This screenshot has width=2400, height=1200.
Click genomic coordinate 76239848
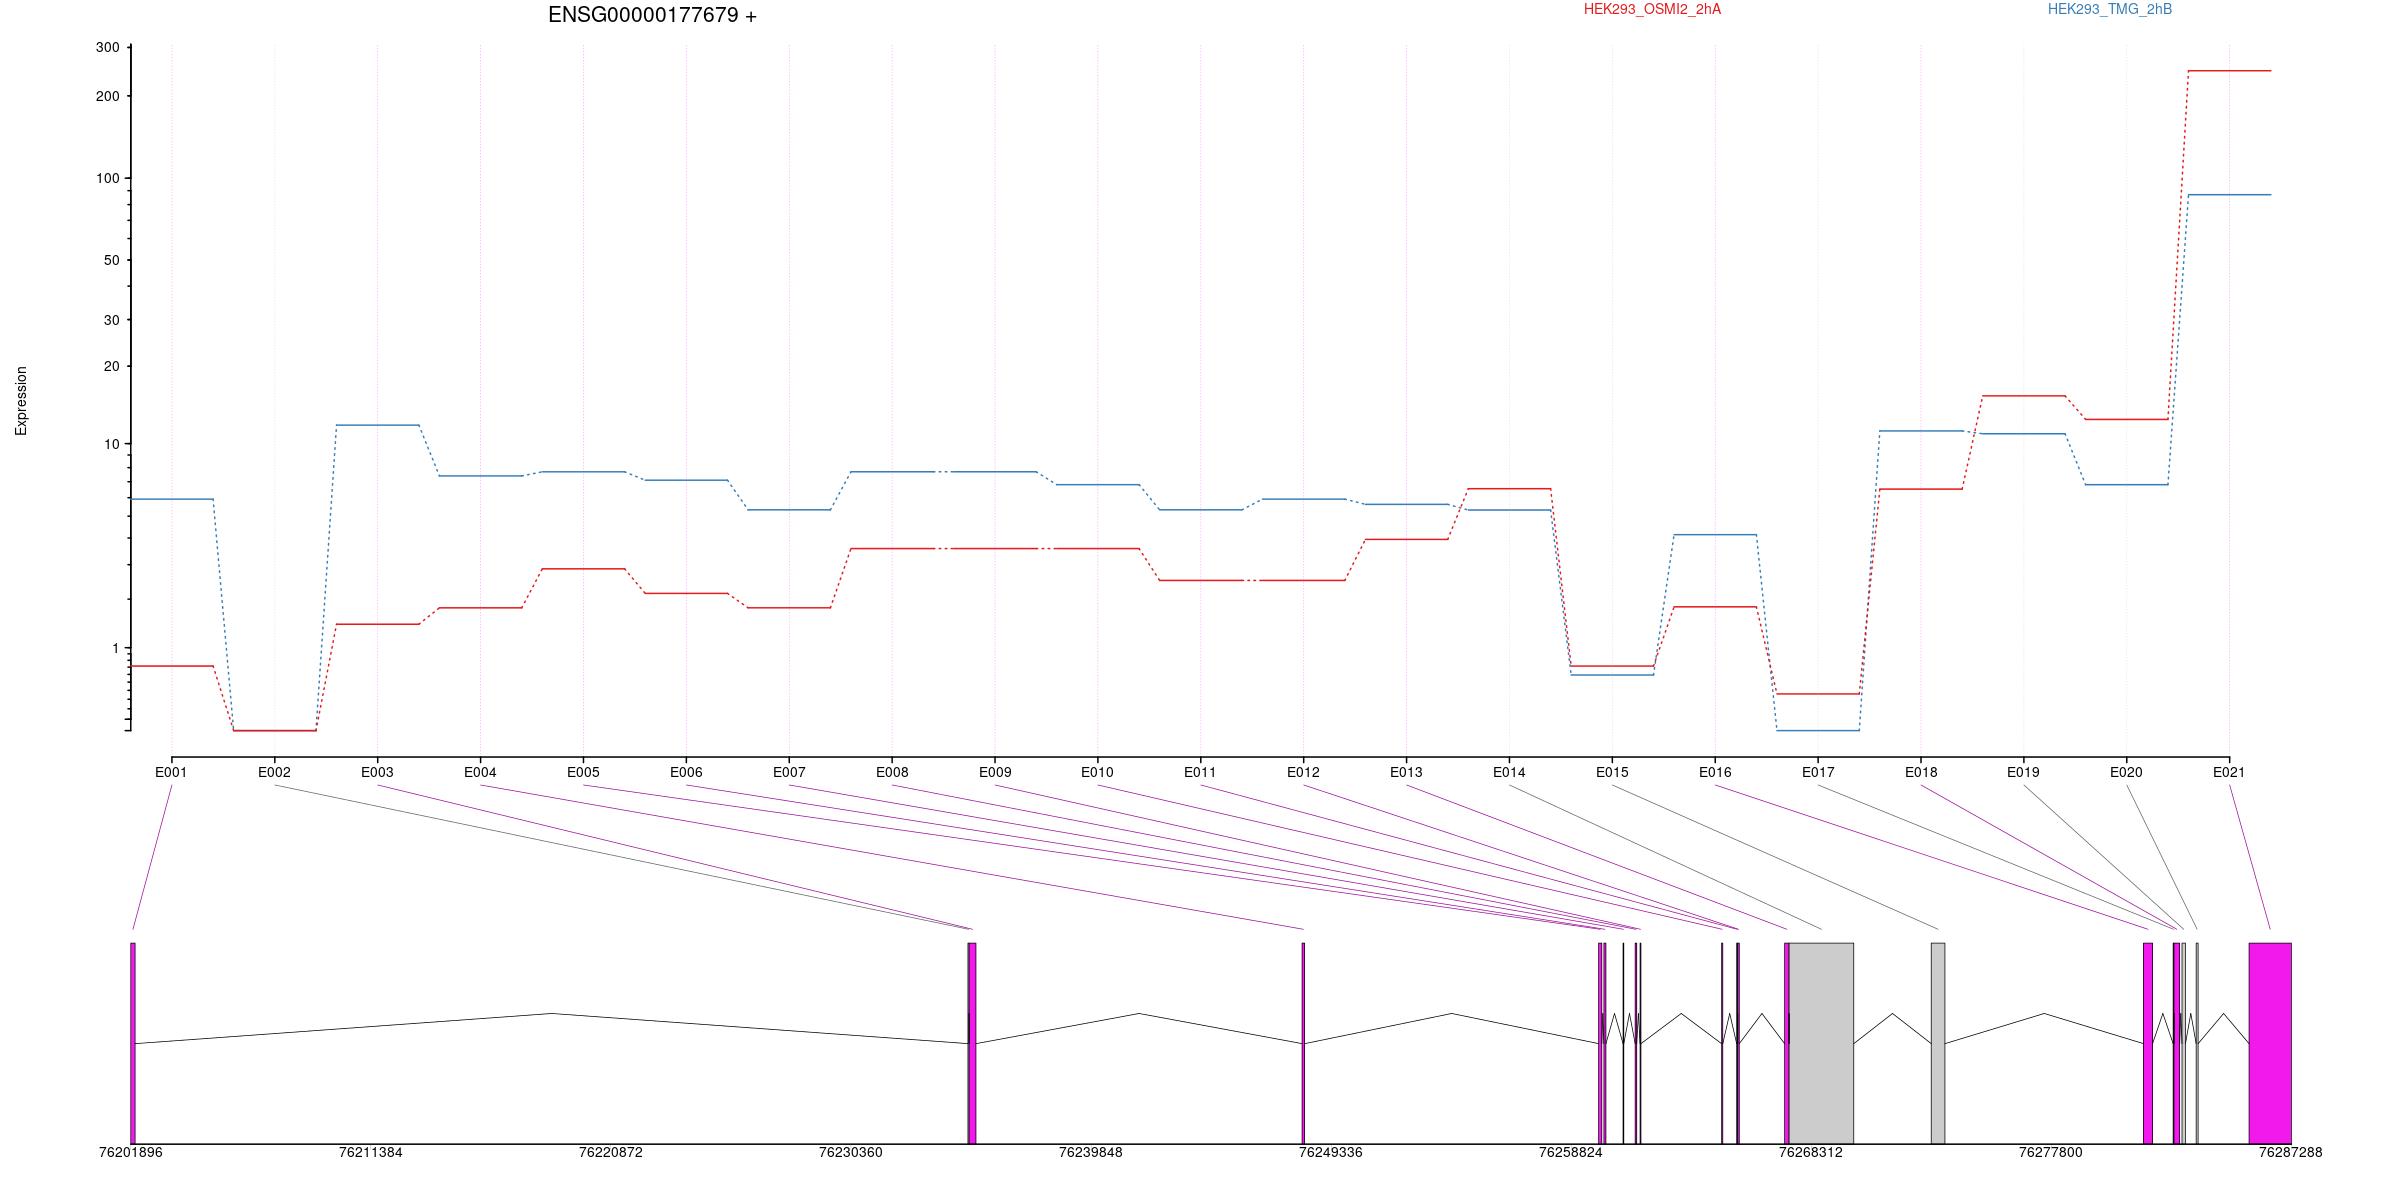1091,1152
